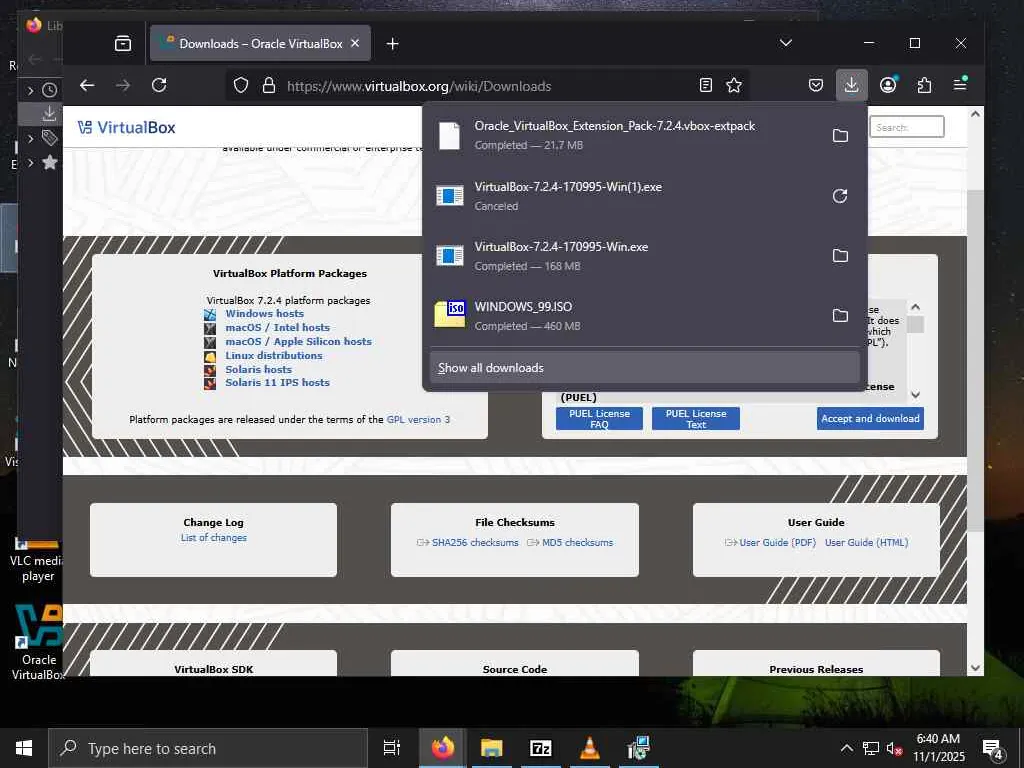The height and width of the screenshot is (768, 1024).
Task: Close the Downloads – Oracle VirtualBox tab
Action: pos(355,43)
